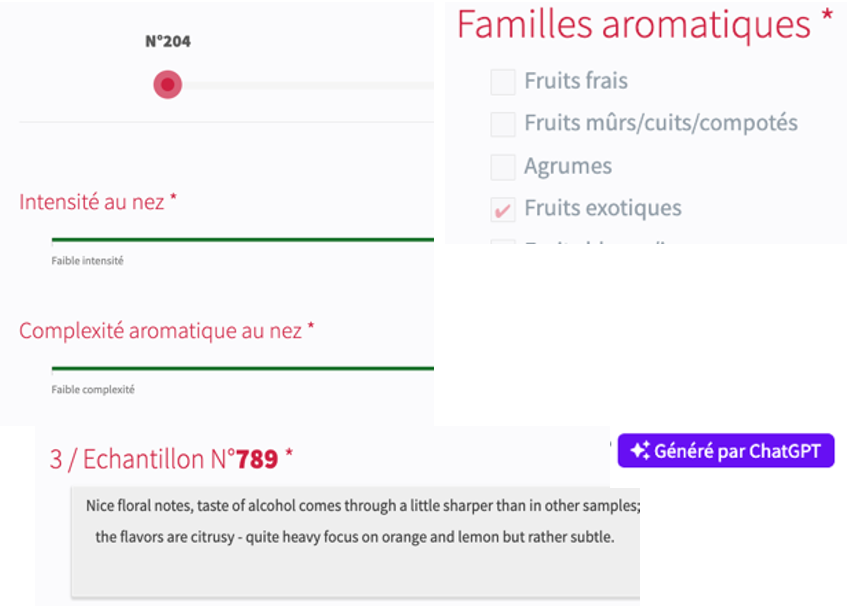Click the Echantillon N°789 heading
This screenshot has height=606, width=852.
(x=166, y=459)
